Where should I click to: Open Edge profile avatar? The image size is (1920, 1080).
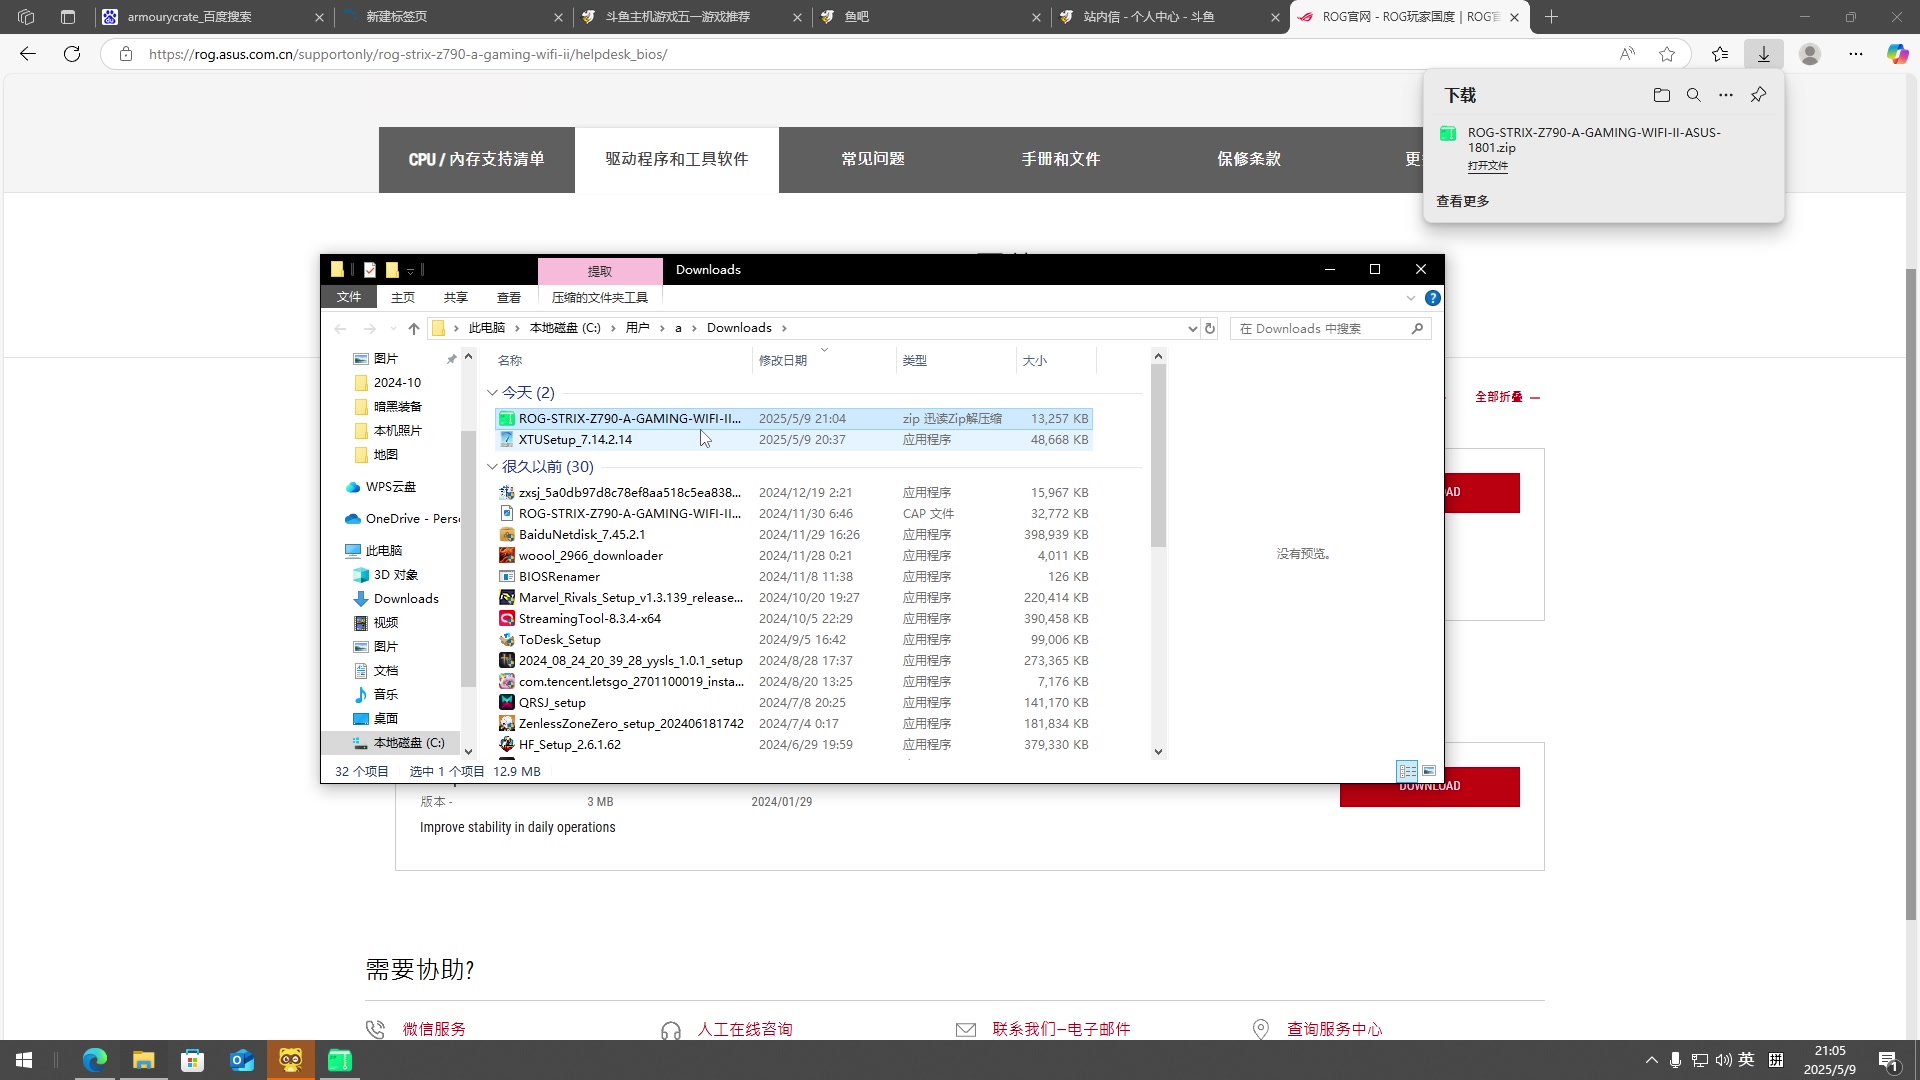(1810, 54)
